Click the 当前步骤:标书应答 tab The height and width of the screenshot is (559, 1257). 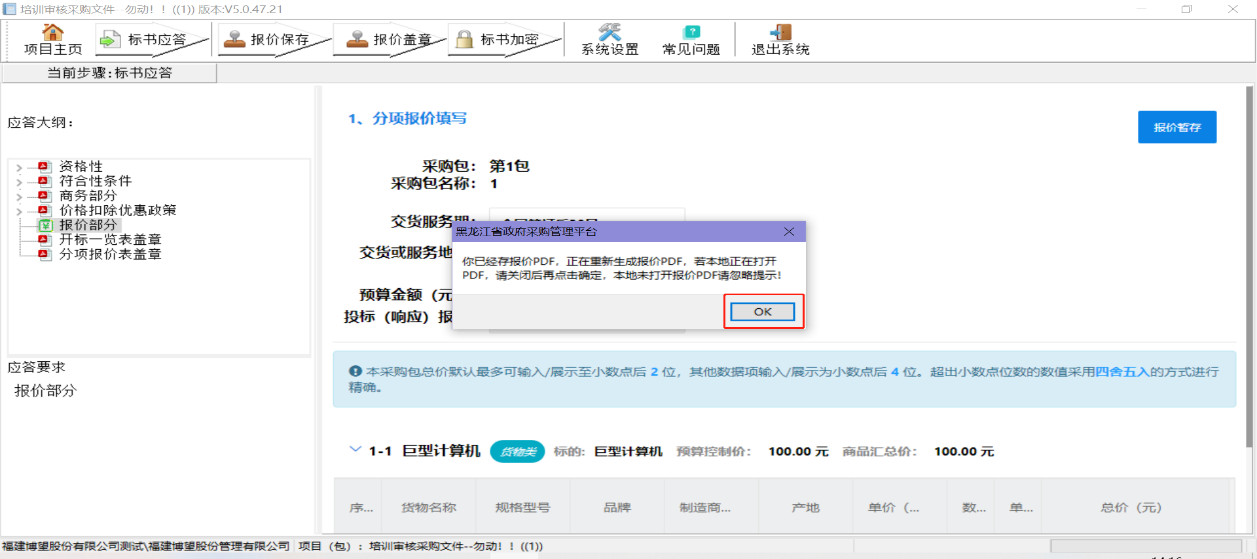coord(109,73)
